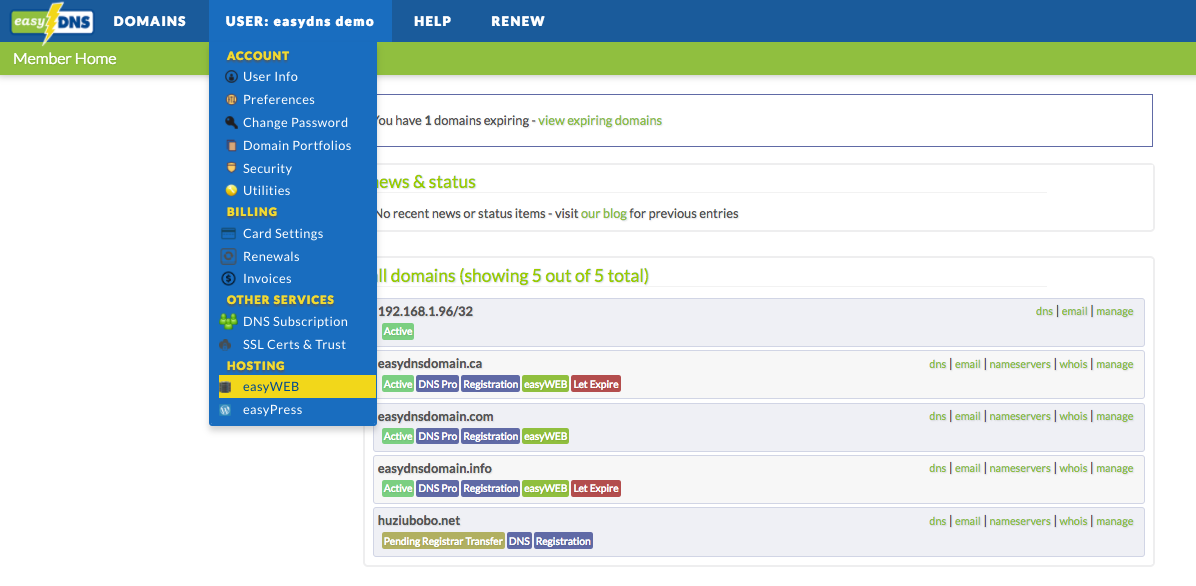Follow the view expiring domains link
Viewport: 1196px width, 586px height.
pos(600,121)
